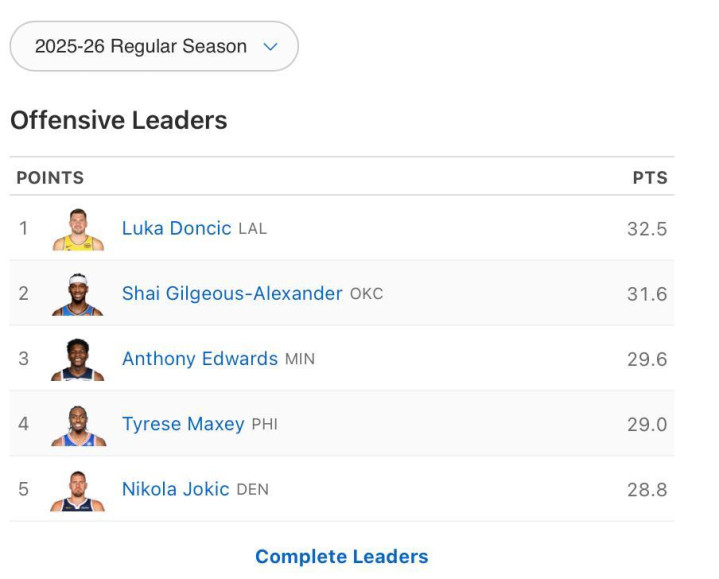
Task: Open the 2025-26 Regular Season dropdown
Action: tap(154, 46)
